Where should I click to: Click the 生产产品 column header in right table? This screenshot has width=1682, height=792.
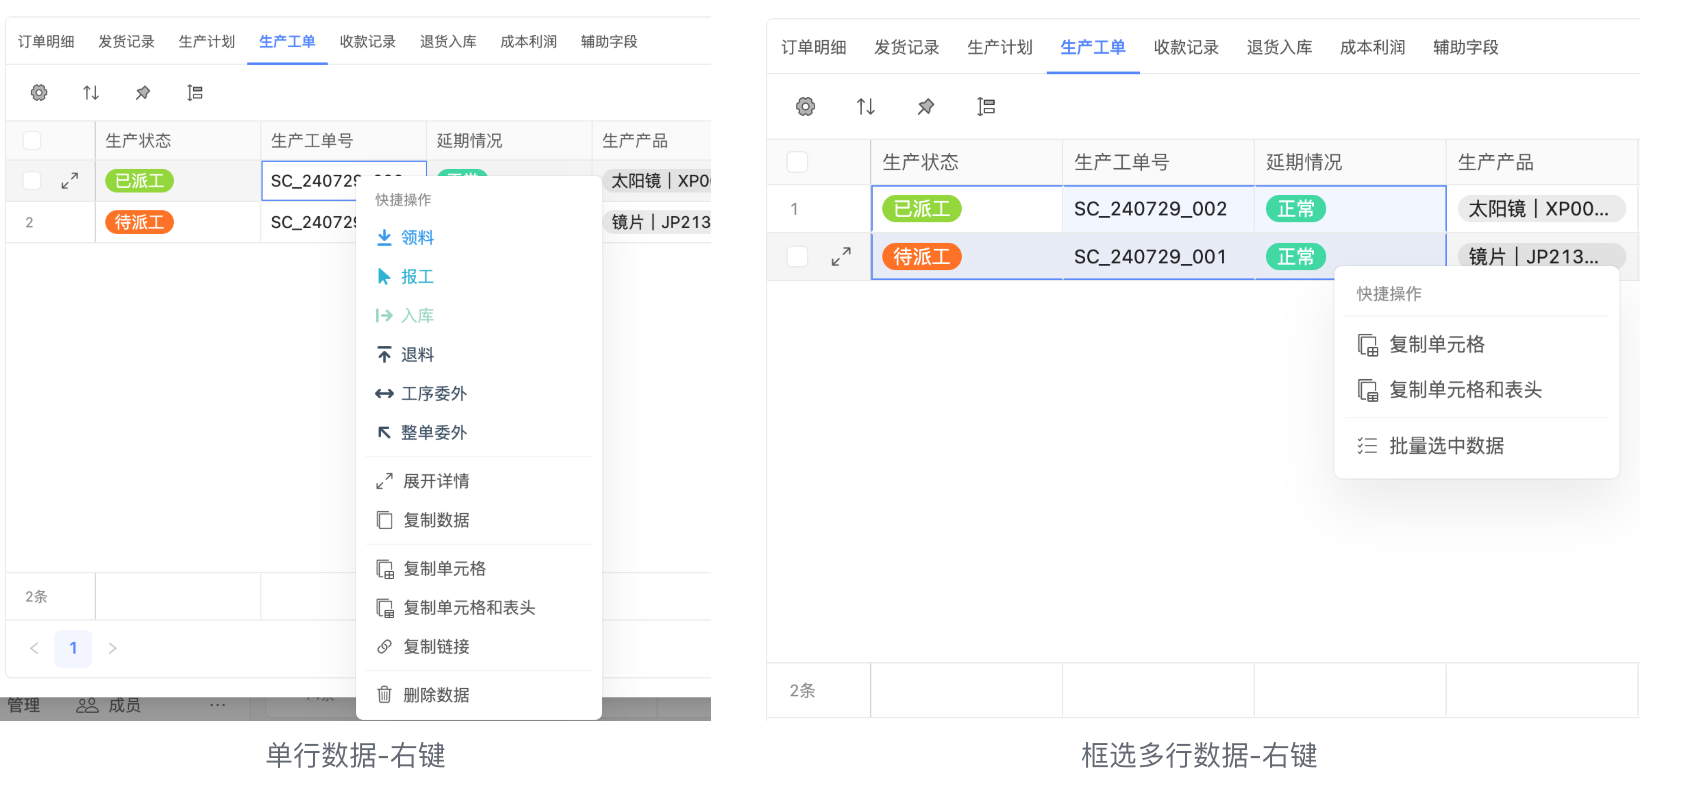pos(1542,162)
